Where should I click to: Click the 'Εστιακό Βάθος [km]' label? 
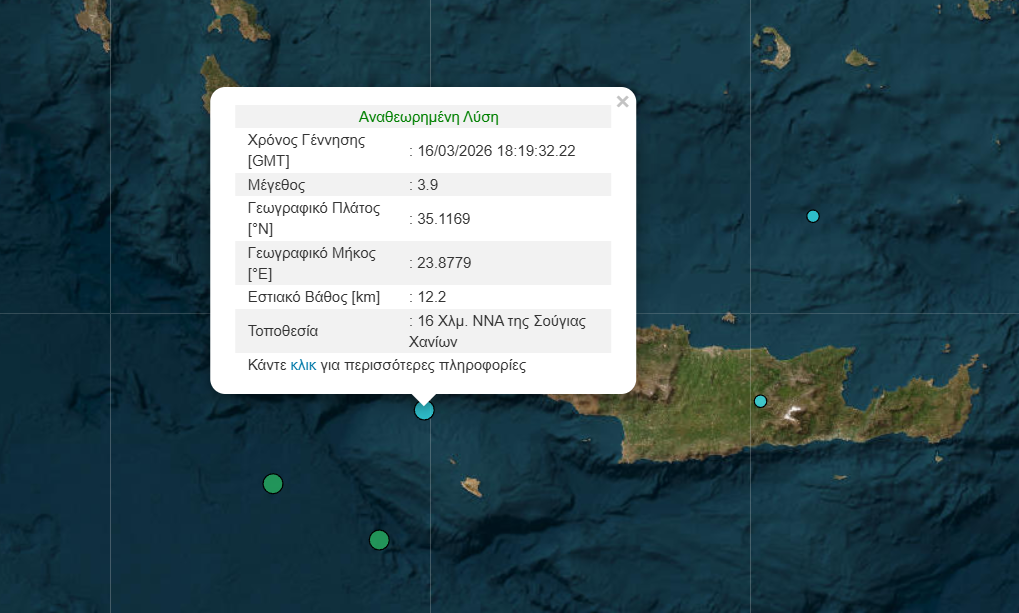click(314, 297)
